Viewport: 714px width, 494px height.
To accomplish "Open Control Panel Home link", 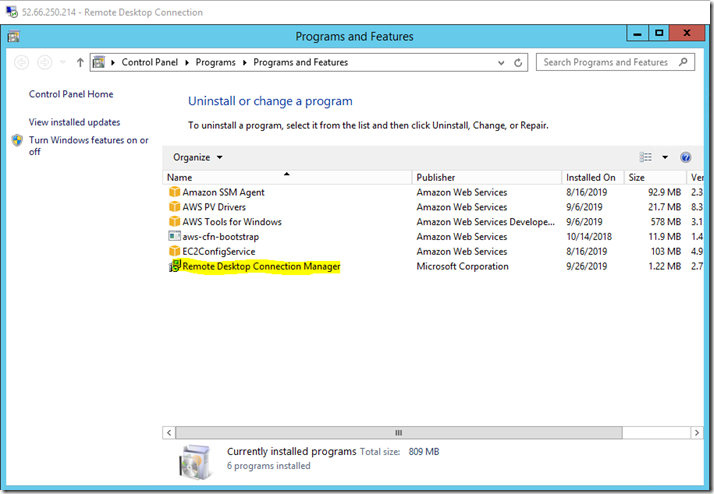I will pos(71,94).
